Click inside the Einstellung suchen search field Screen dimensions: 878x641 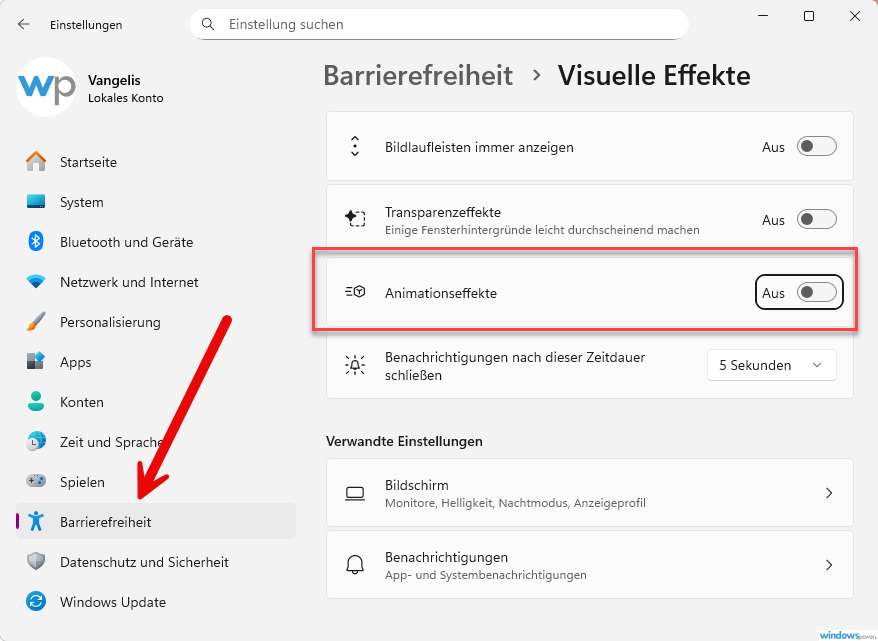tap(440, 24)
